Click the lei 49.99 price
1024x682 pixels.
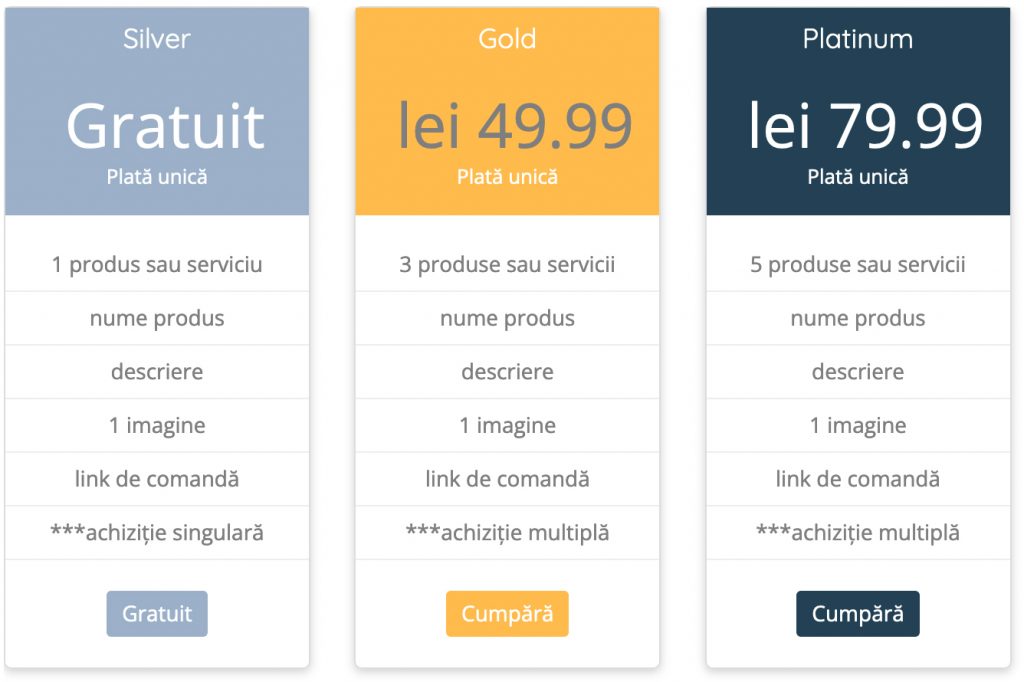click(515, 126)
